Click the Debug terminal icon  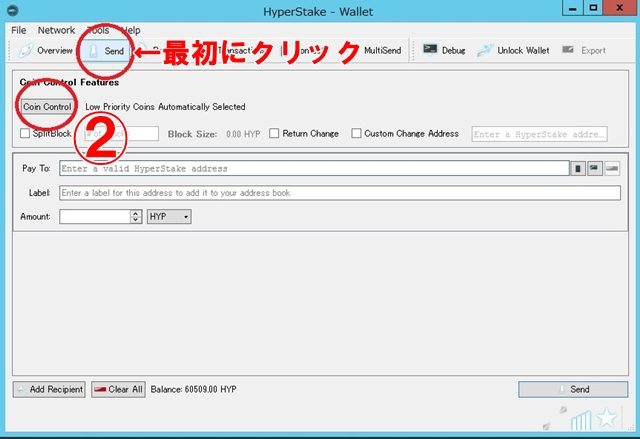click(430, 49)
